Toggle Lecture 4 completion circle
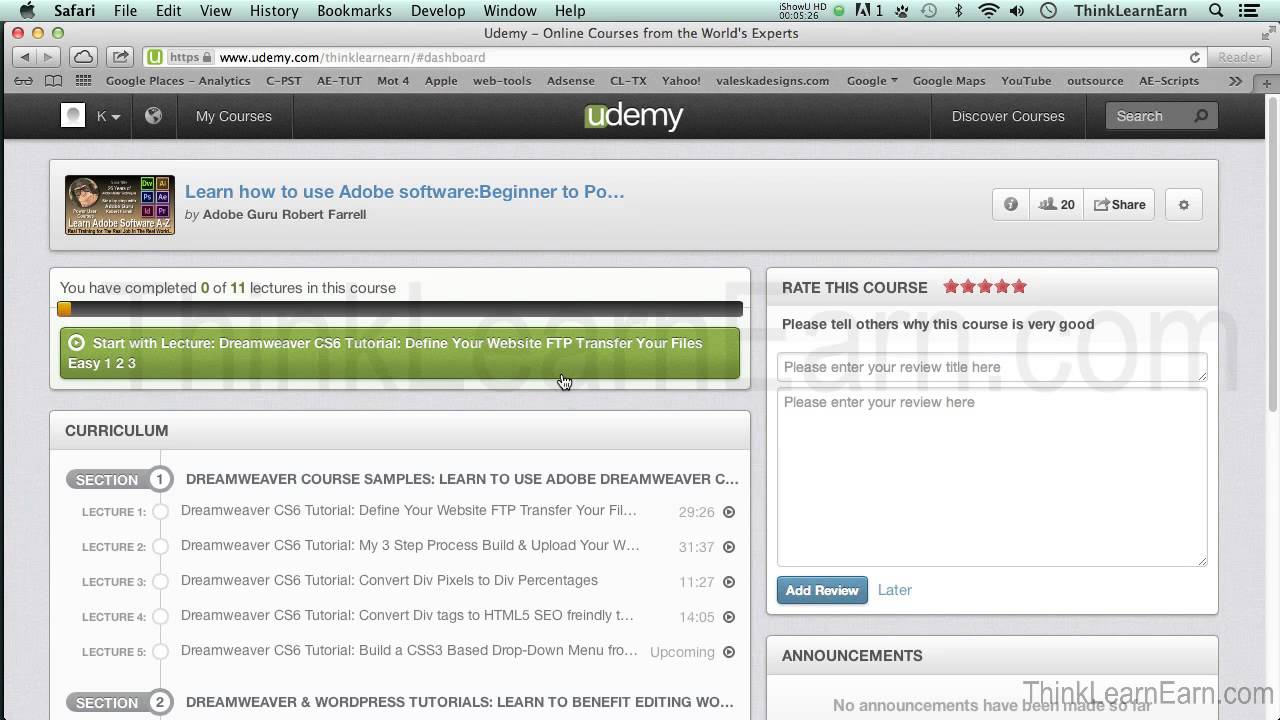This screenshot has height=720, width=1280. click(160, 616)
